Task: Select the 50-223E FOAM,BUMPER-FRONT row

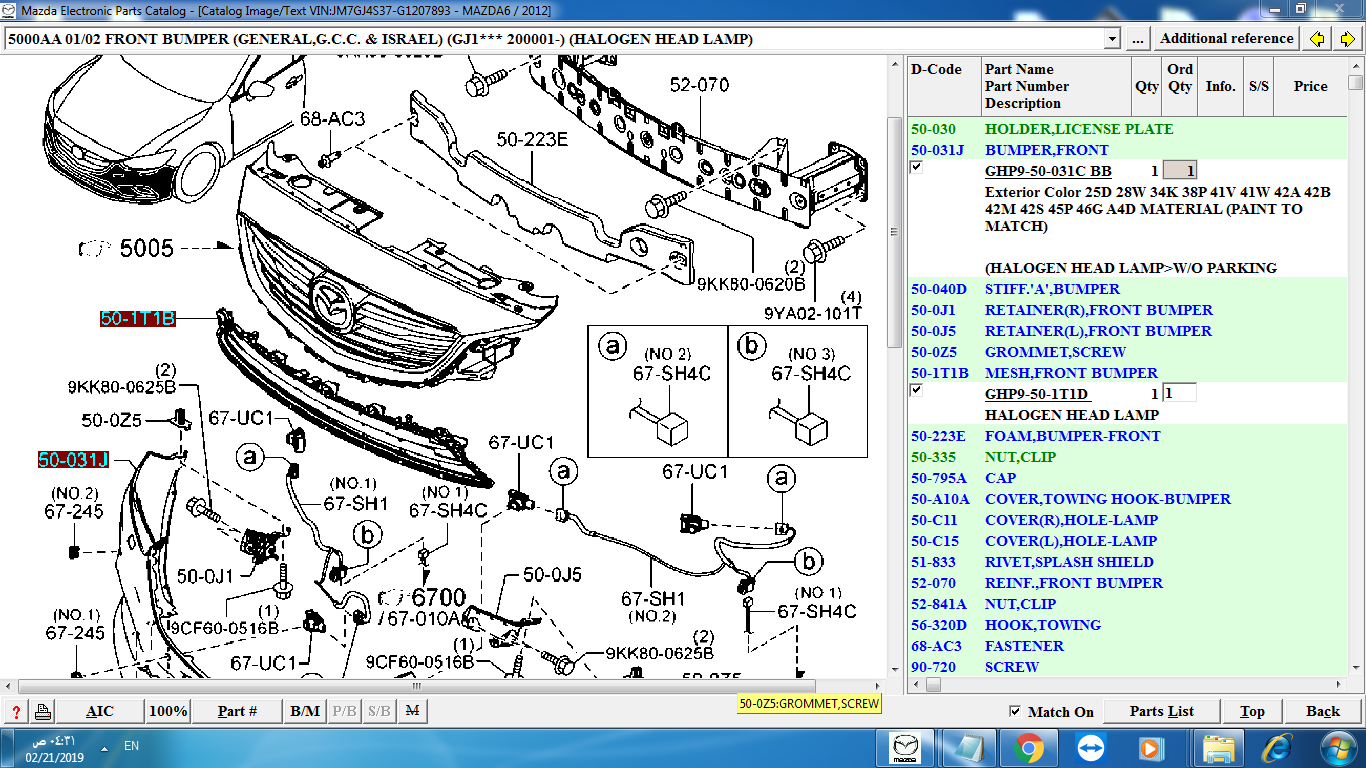Action: coord(1126,436)
